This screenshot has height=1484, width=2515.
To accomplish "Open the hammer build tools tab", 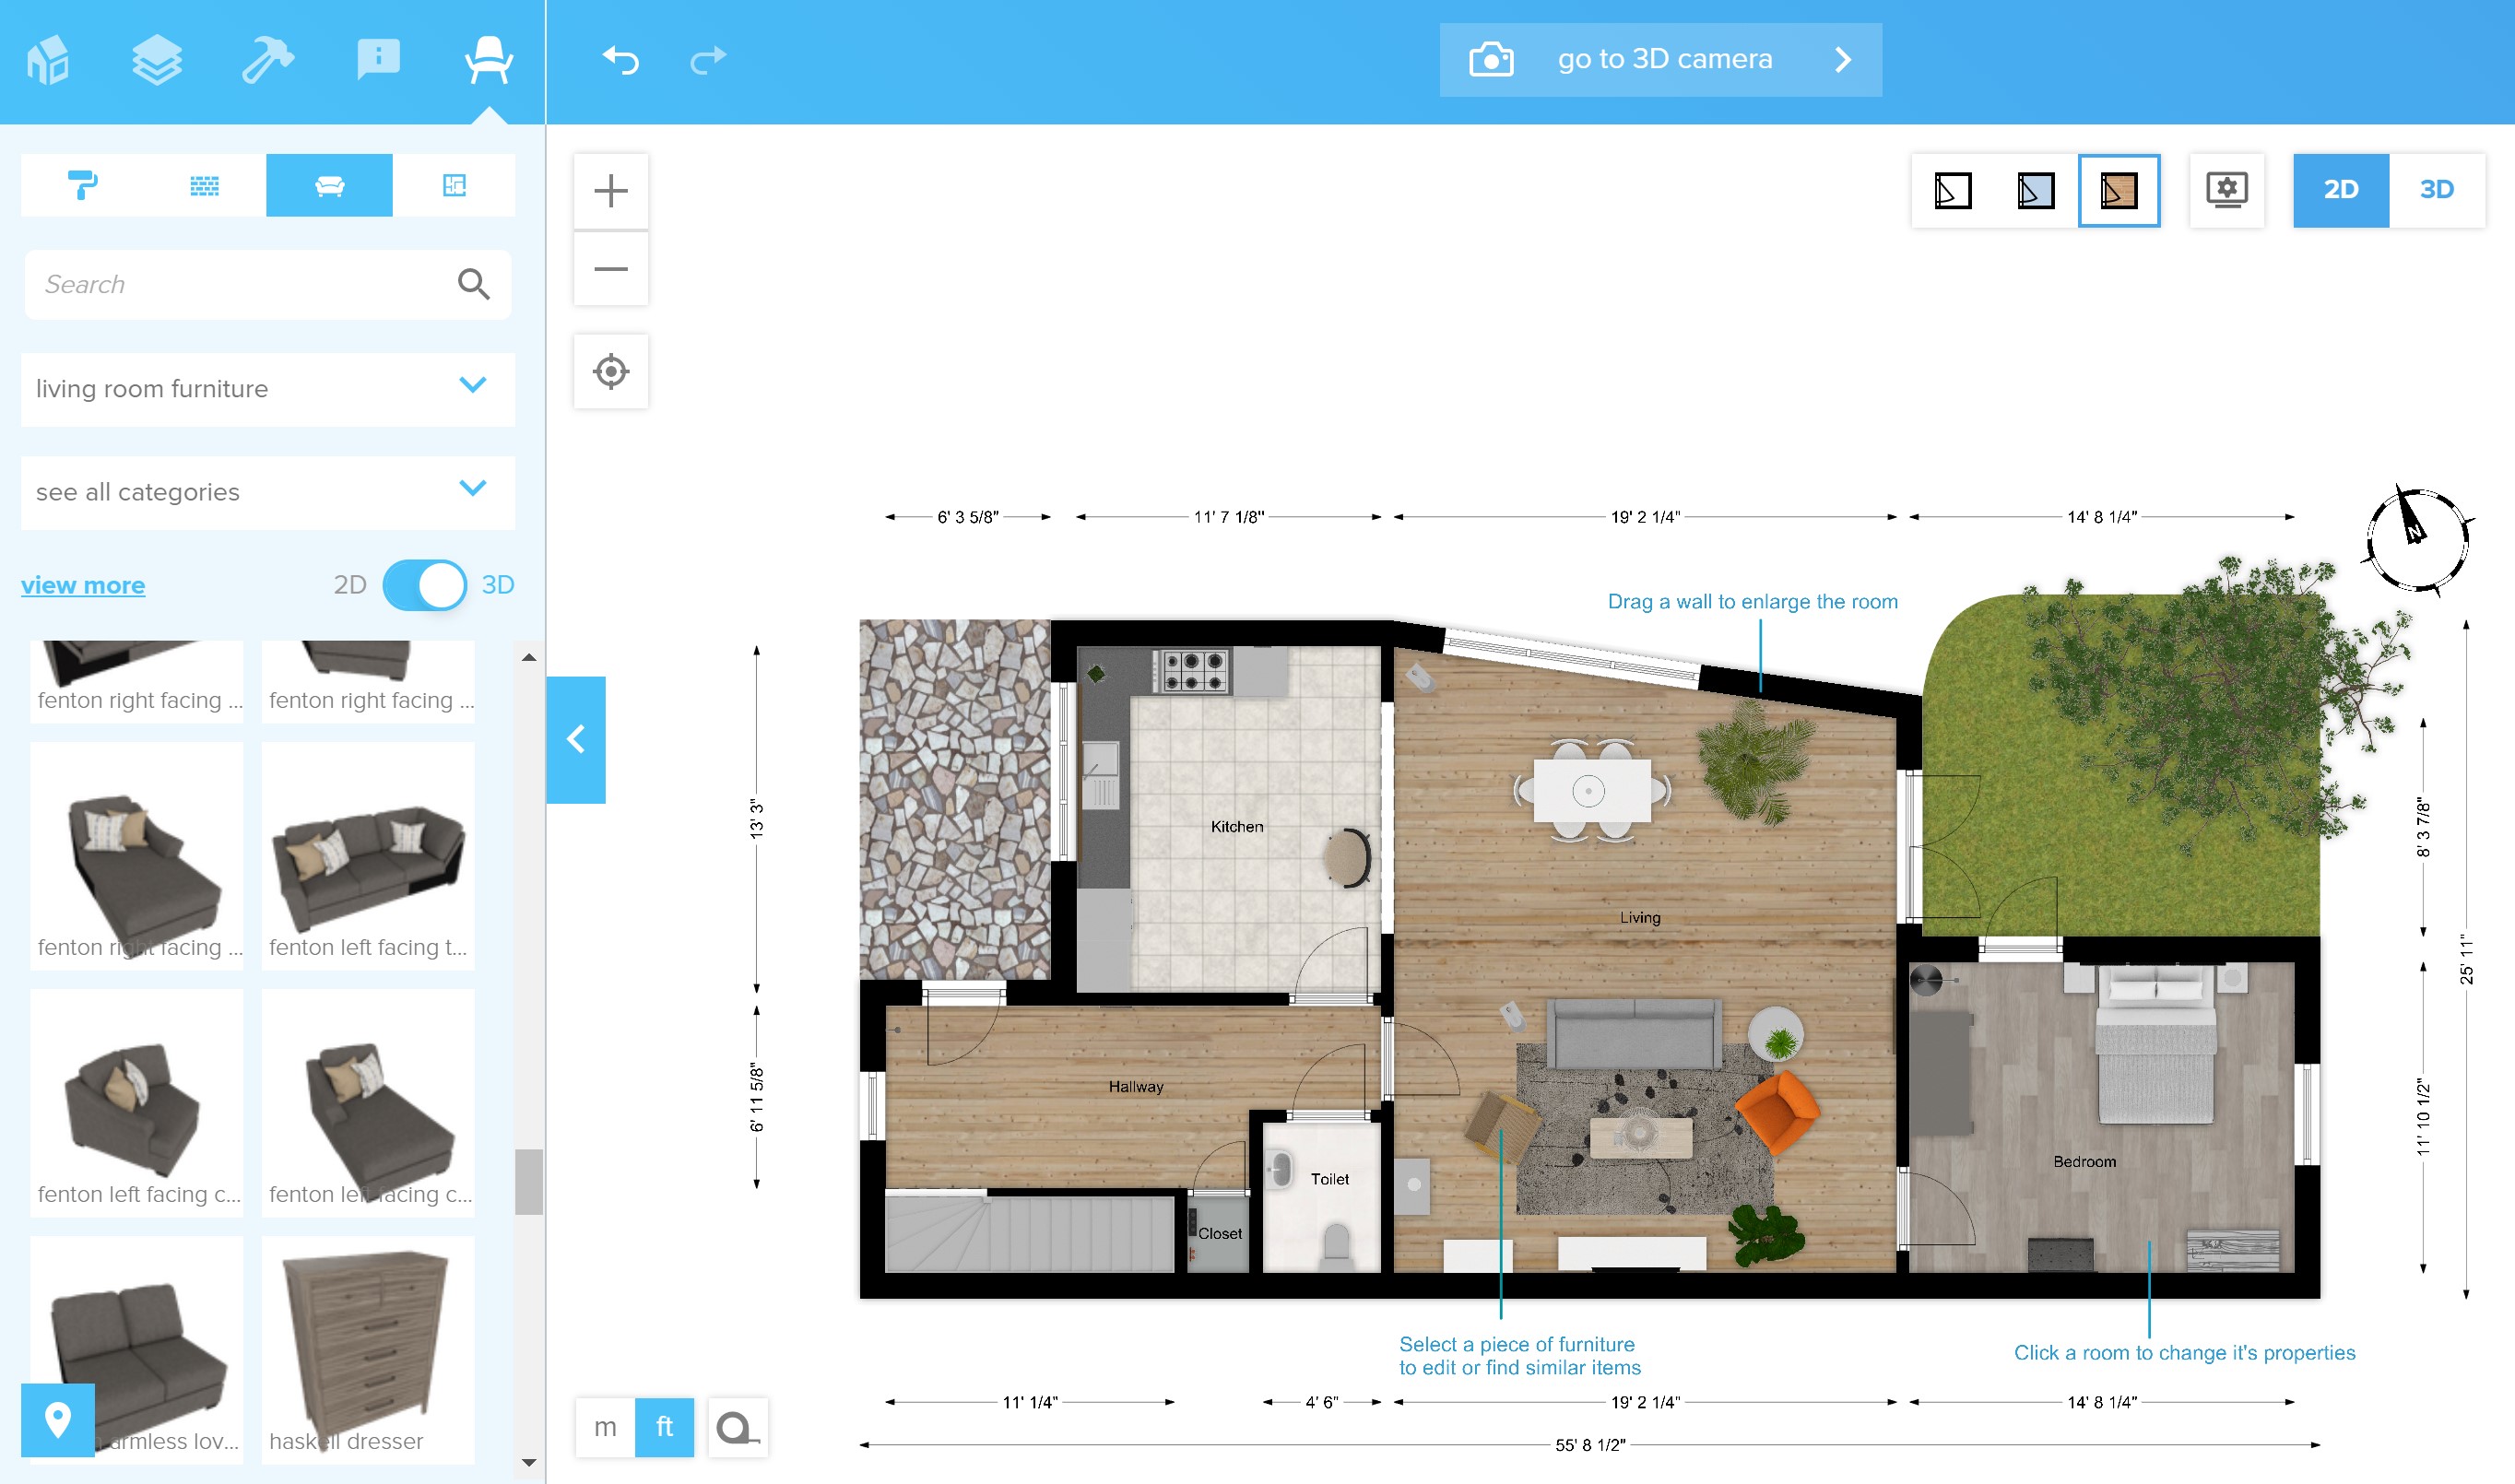I will click(268, 60).
